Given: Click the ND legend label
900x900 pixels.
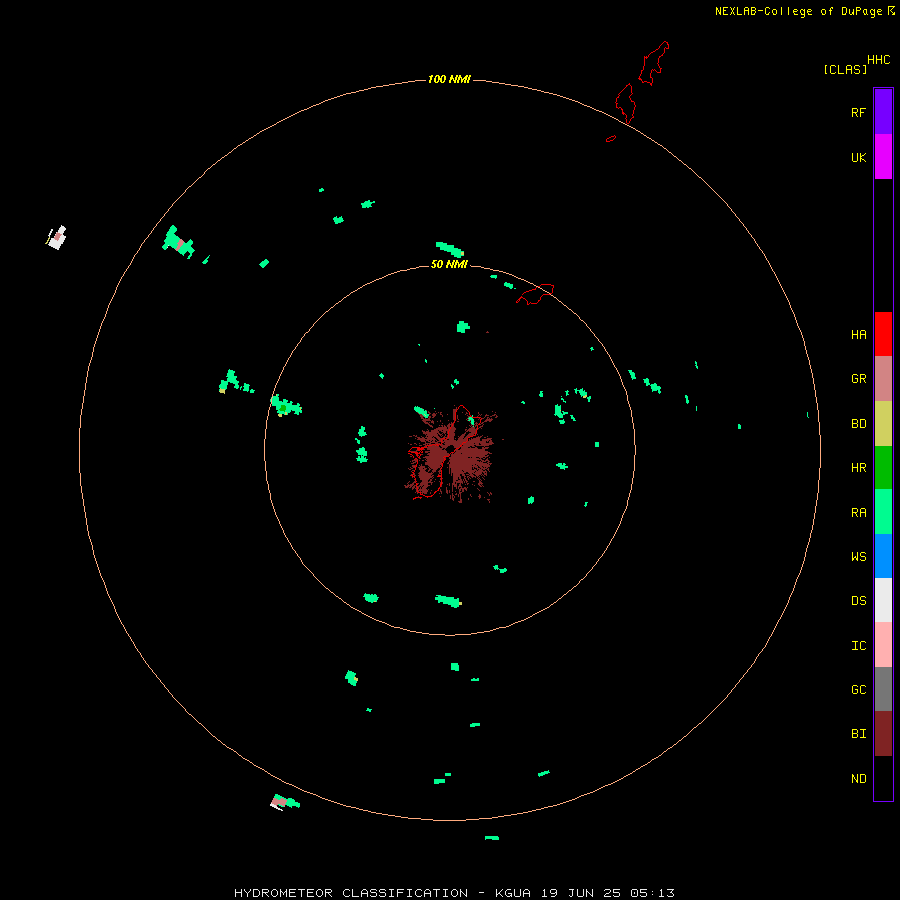Looking at the screenshot, I should 858,779.
